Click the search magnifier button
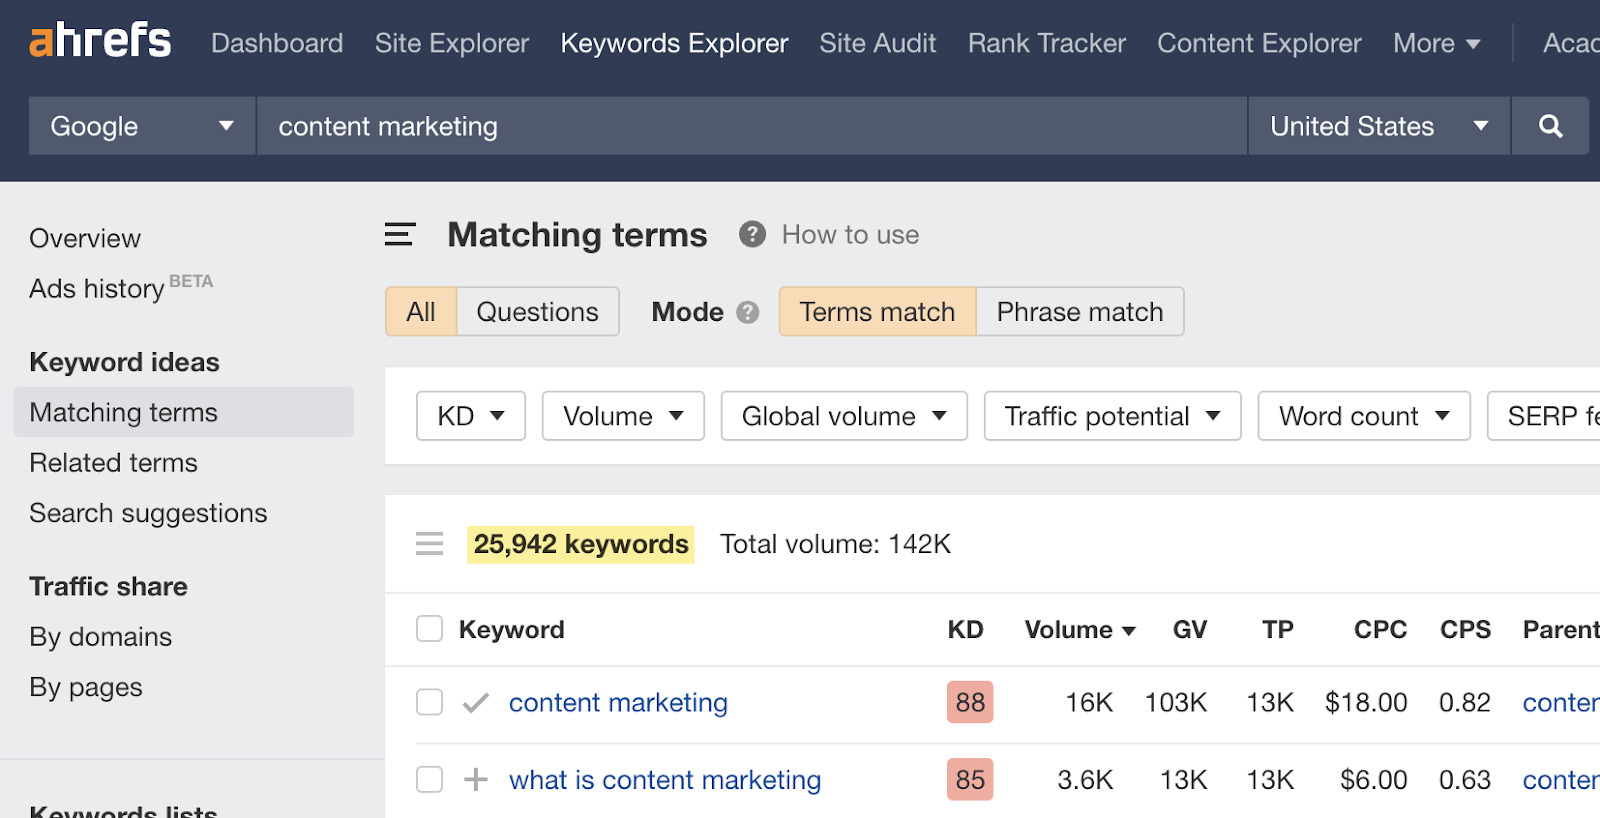Viewport: 1600px width, 818px height. coord(1550,126)
